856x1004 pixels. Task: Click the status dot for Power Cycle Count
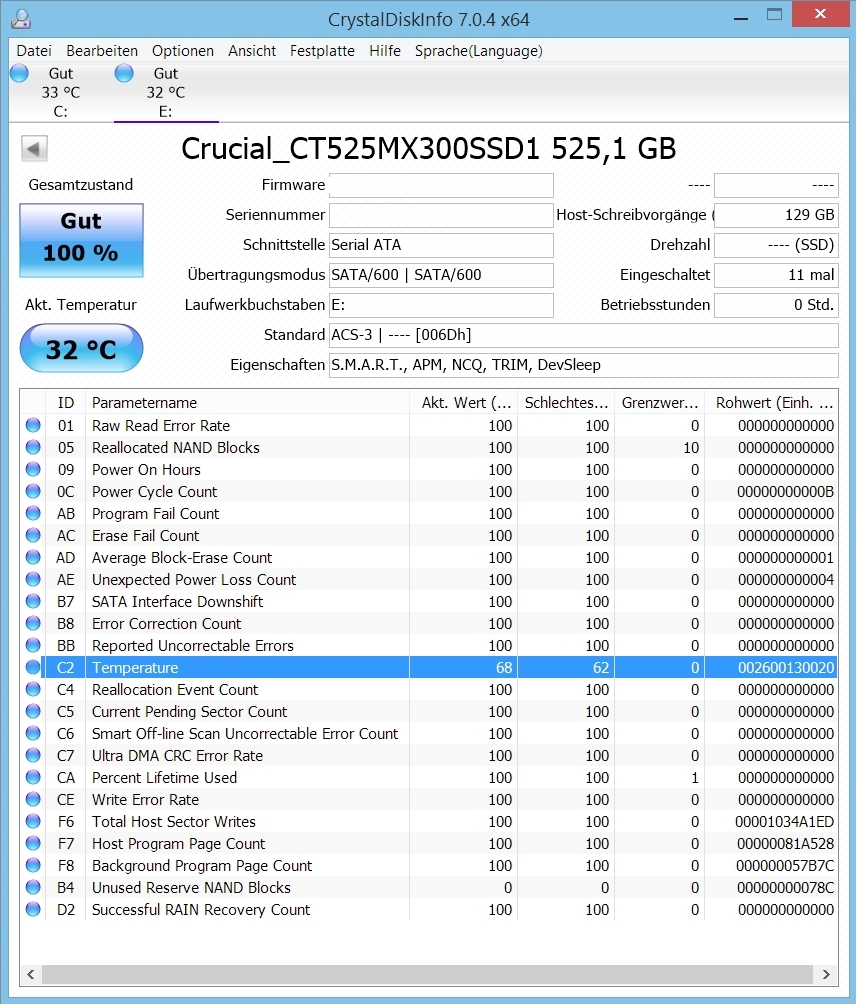coord(33,491)
